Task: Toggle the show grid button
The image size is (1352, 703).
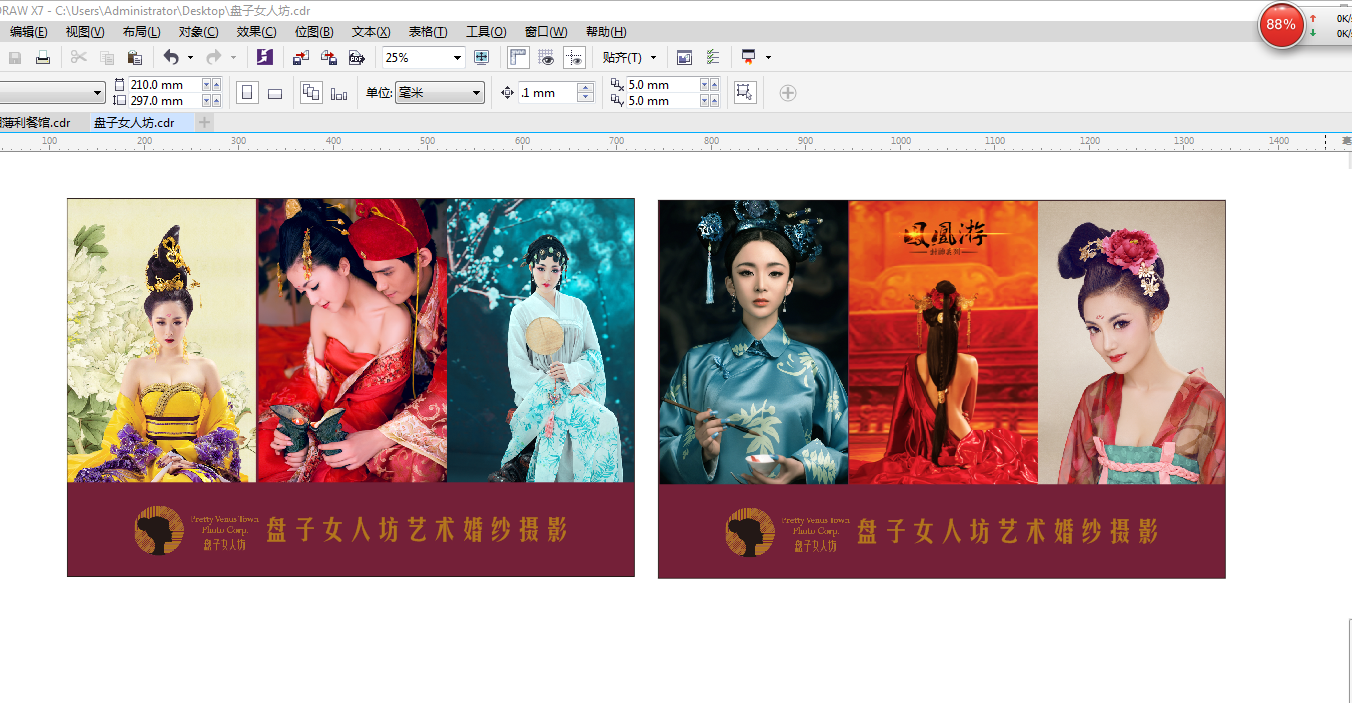Action: pyautogui.click(x=546, y=58)
